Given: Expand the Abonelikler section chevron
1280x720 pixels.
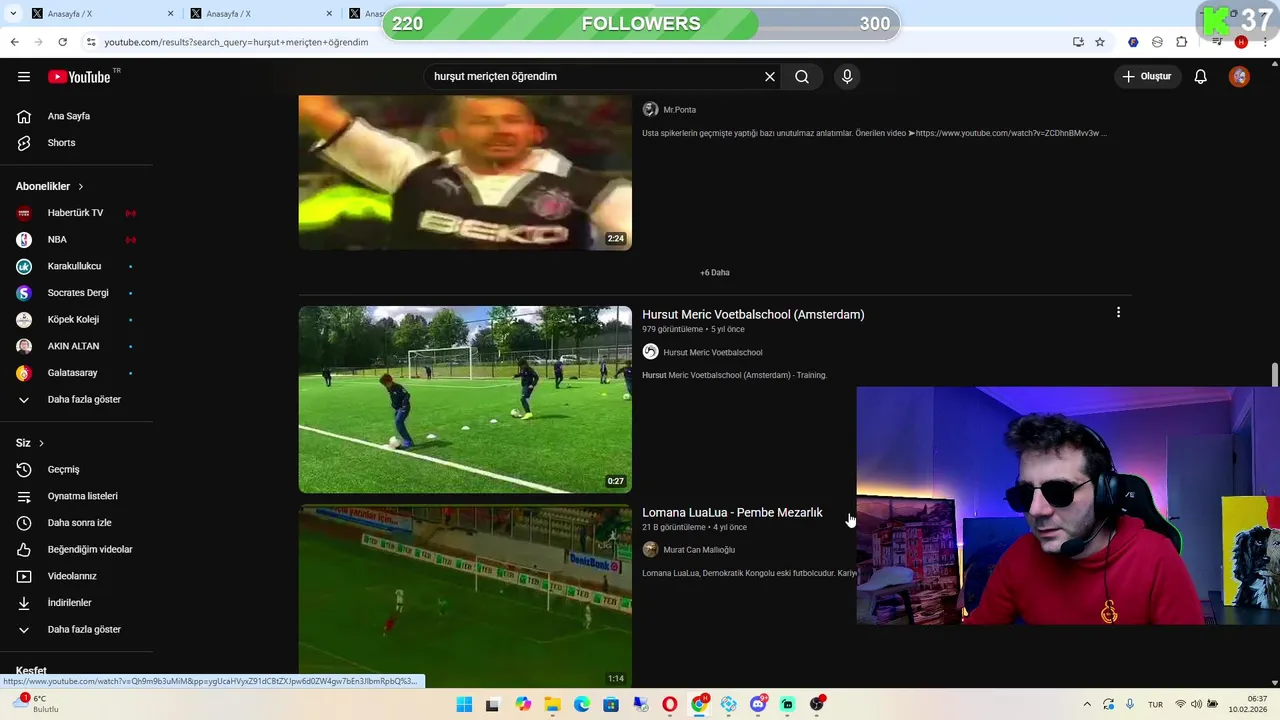Looking at the screenshot, I should pyautogui.click(x=81, y=187).
